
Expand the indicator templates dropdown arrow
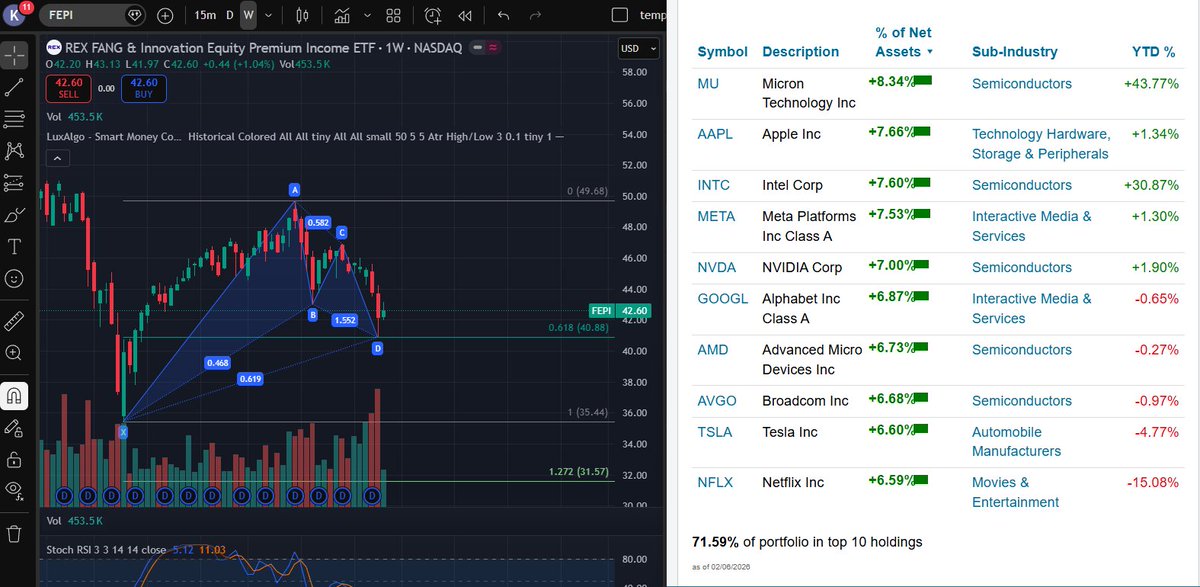tap(367, 16)
